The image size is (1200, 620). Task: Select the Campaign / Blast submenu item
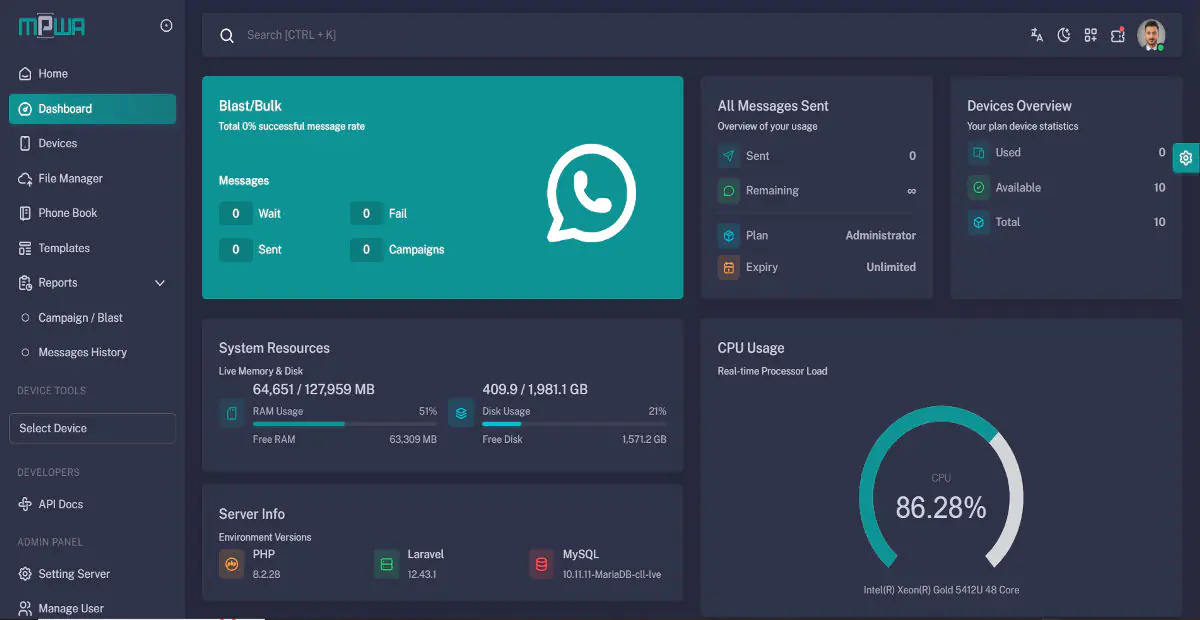point(80,318)
